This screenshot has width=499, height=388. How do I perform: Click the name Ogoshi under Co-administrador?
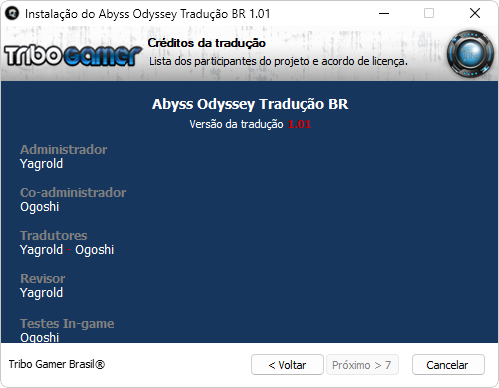pos(39,207)
